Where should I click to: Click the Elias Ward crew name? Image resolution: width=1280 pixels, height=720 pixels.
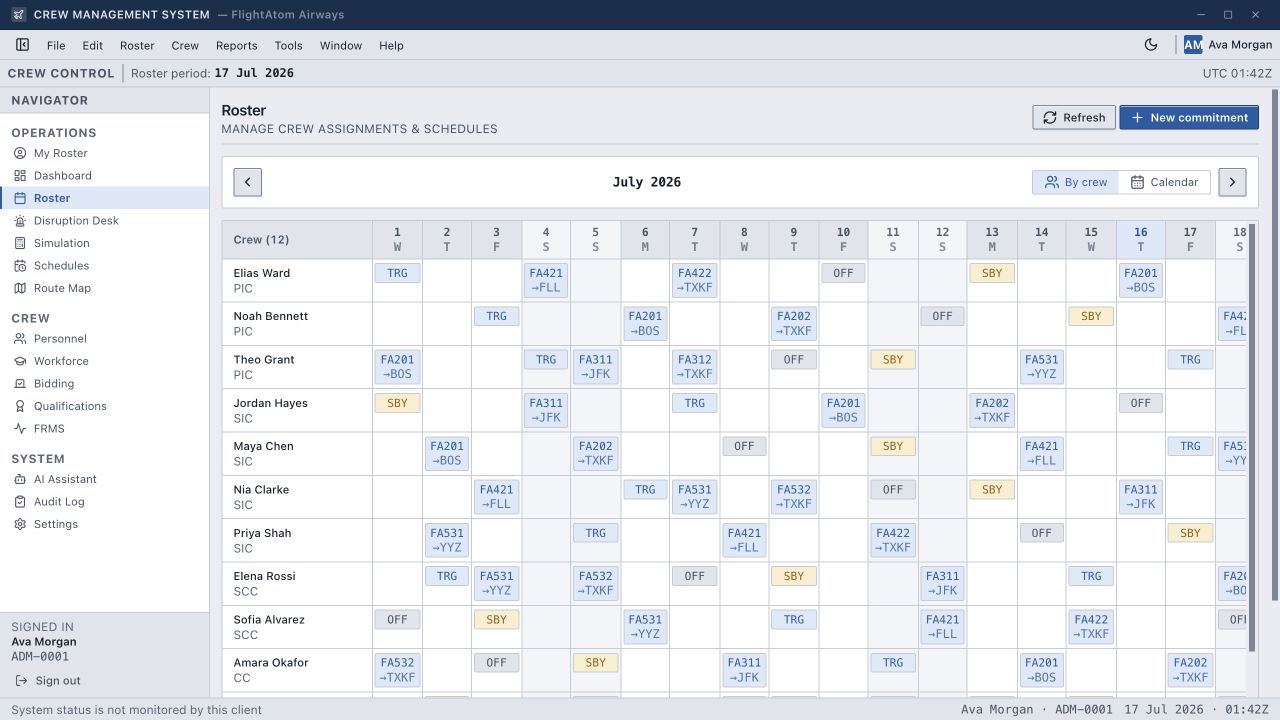coord(261,273)
